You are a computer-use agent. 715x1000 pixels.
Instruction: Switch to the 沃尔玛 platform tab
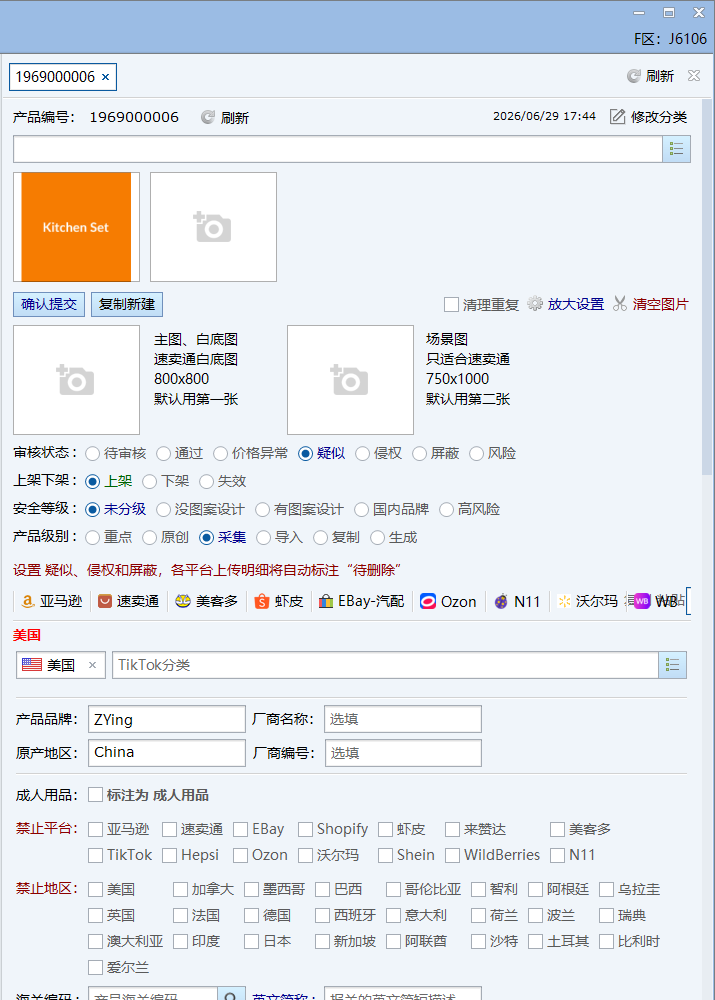[x=587, y=601]
